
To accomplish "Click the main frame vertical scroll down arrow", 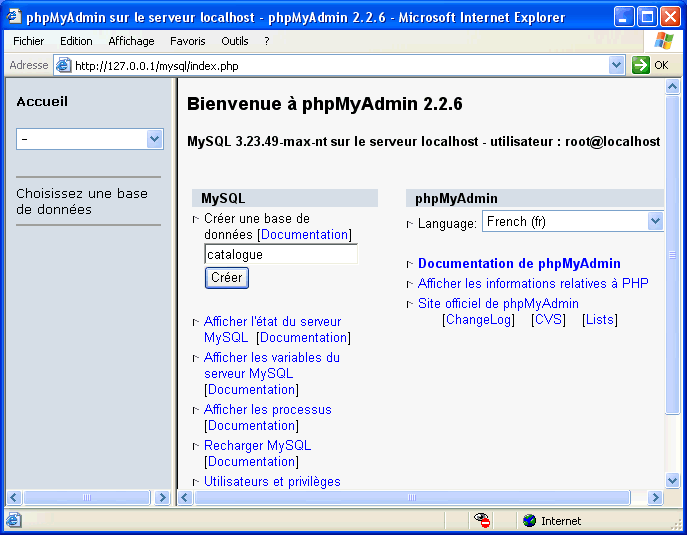I will coord(672,480).
